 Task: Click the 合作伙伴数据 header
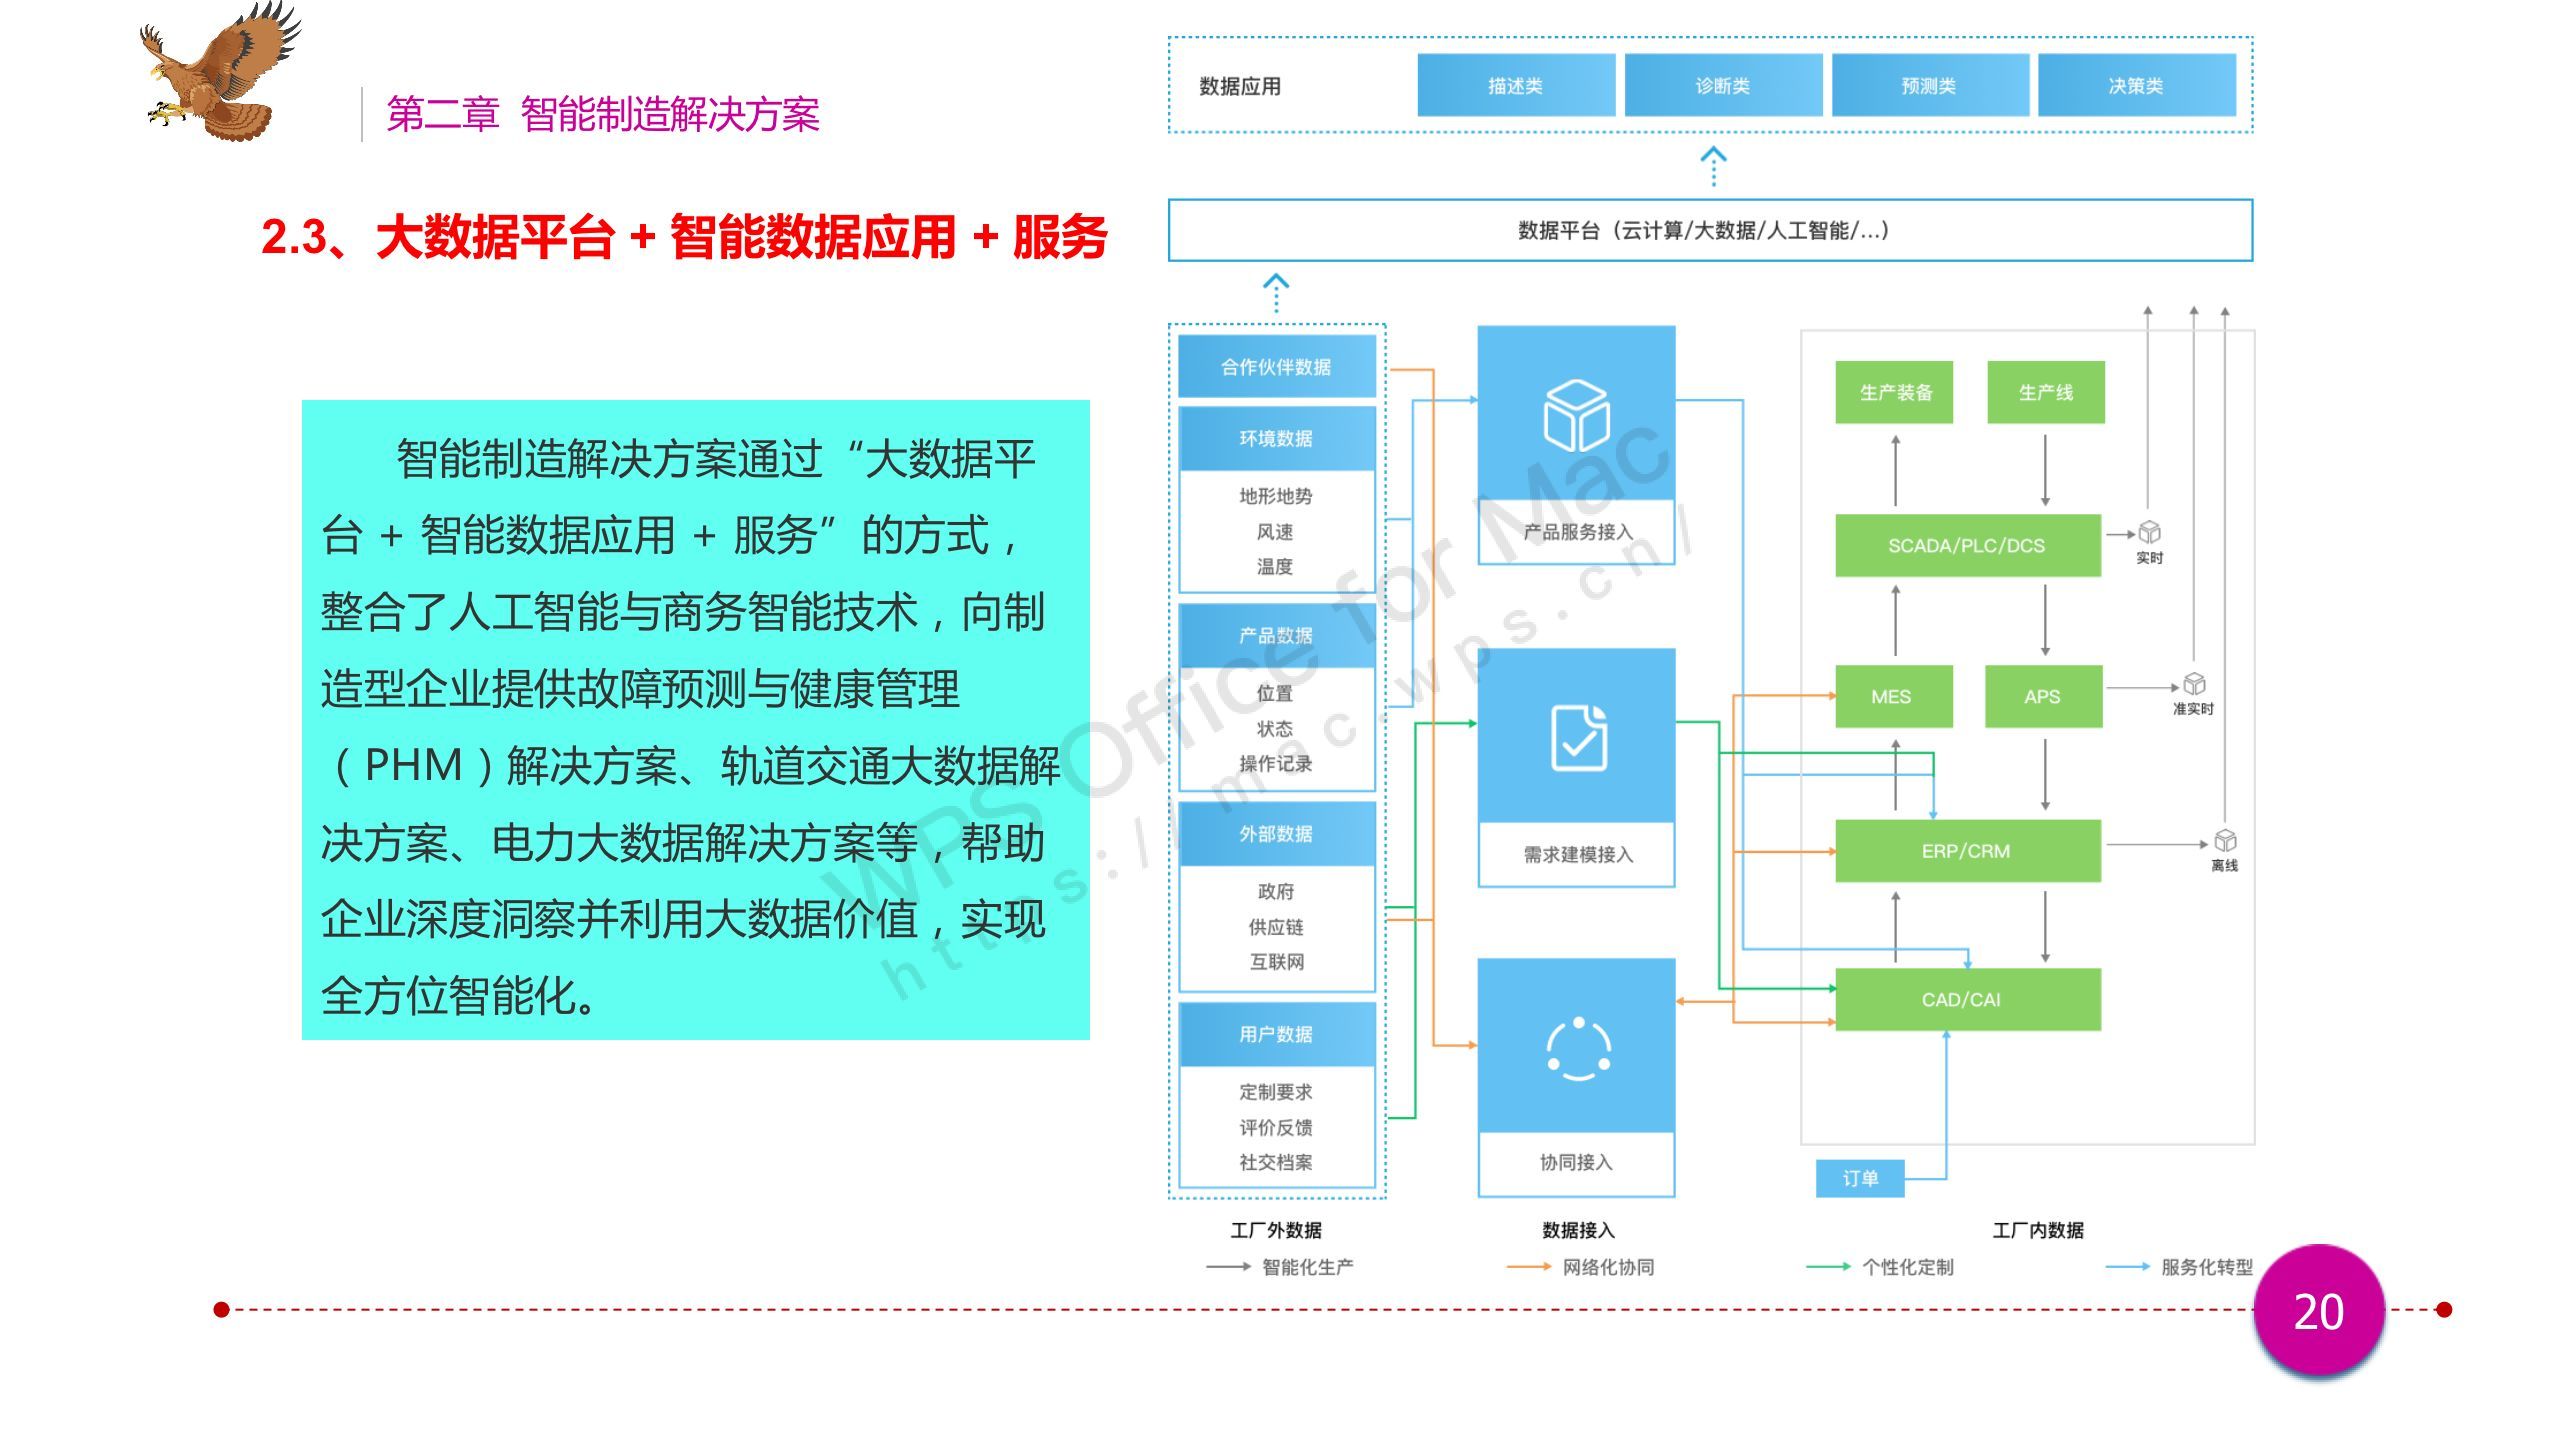1276,367
